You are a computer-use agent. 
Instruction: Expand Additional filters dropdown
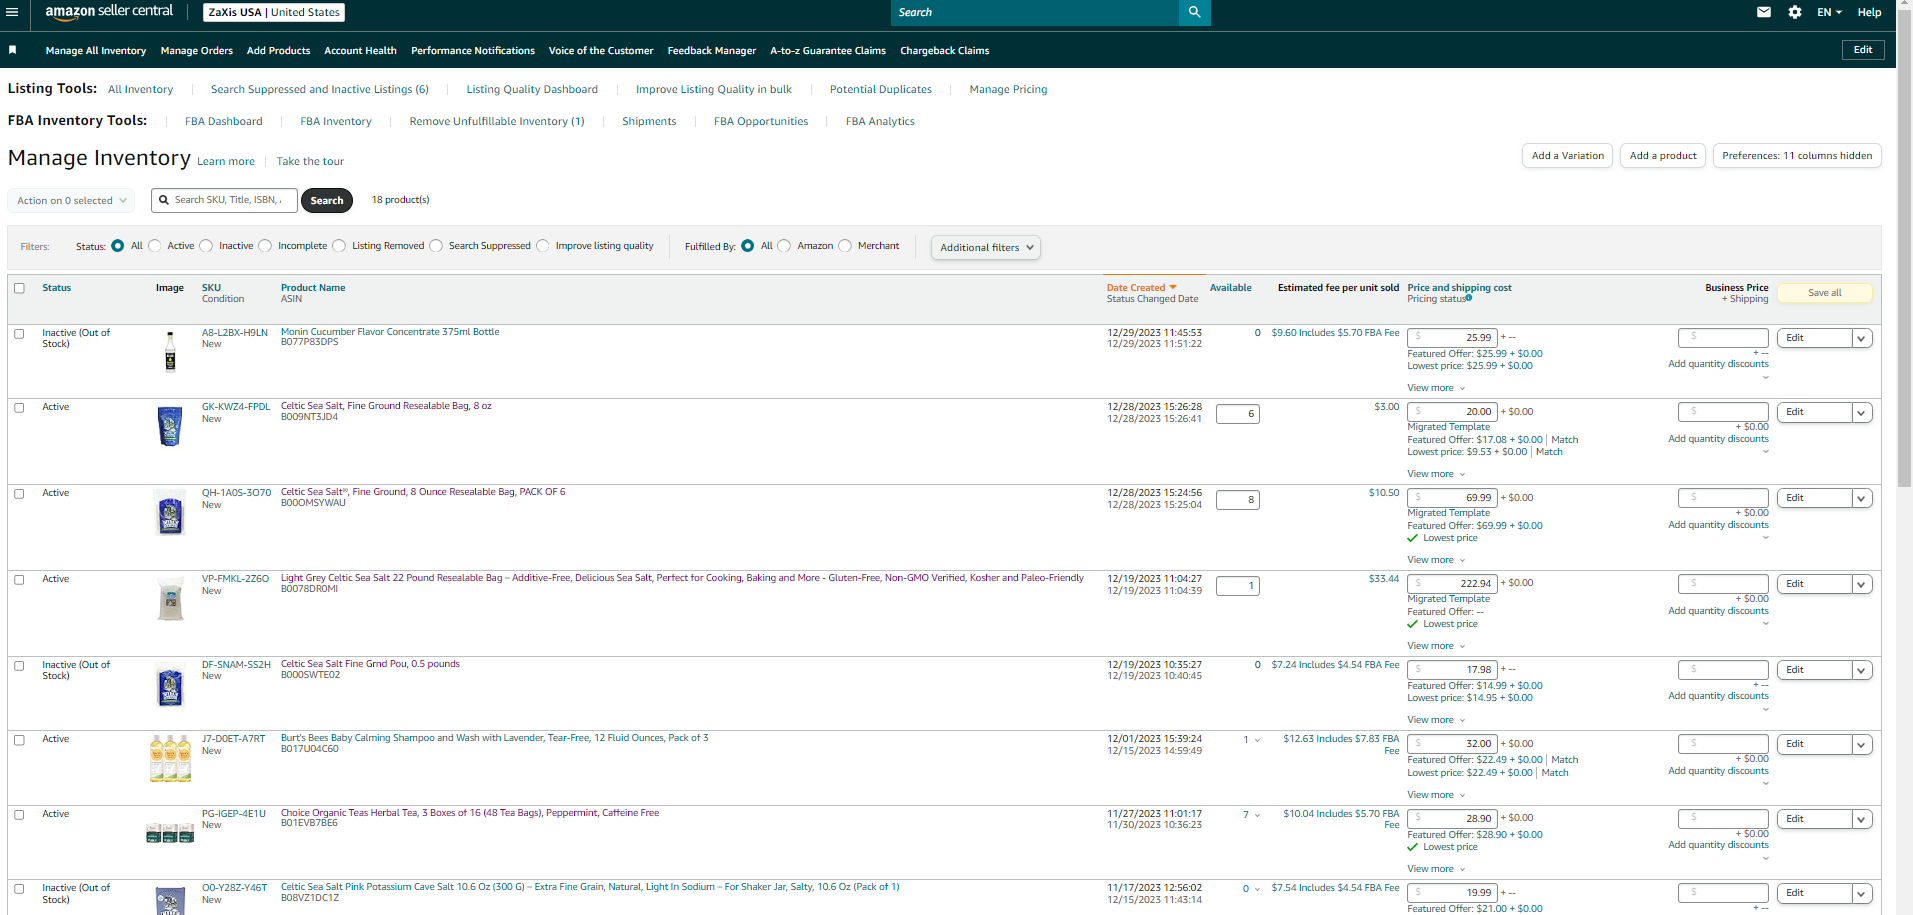click(x=986, y=247)
